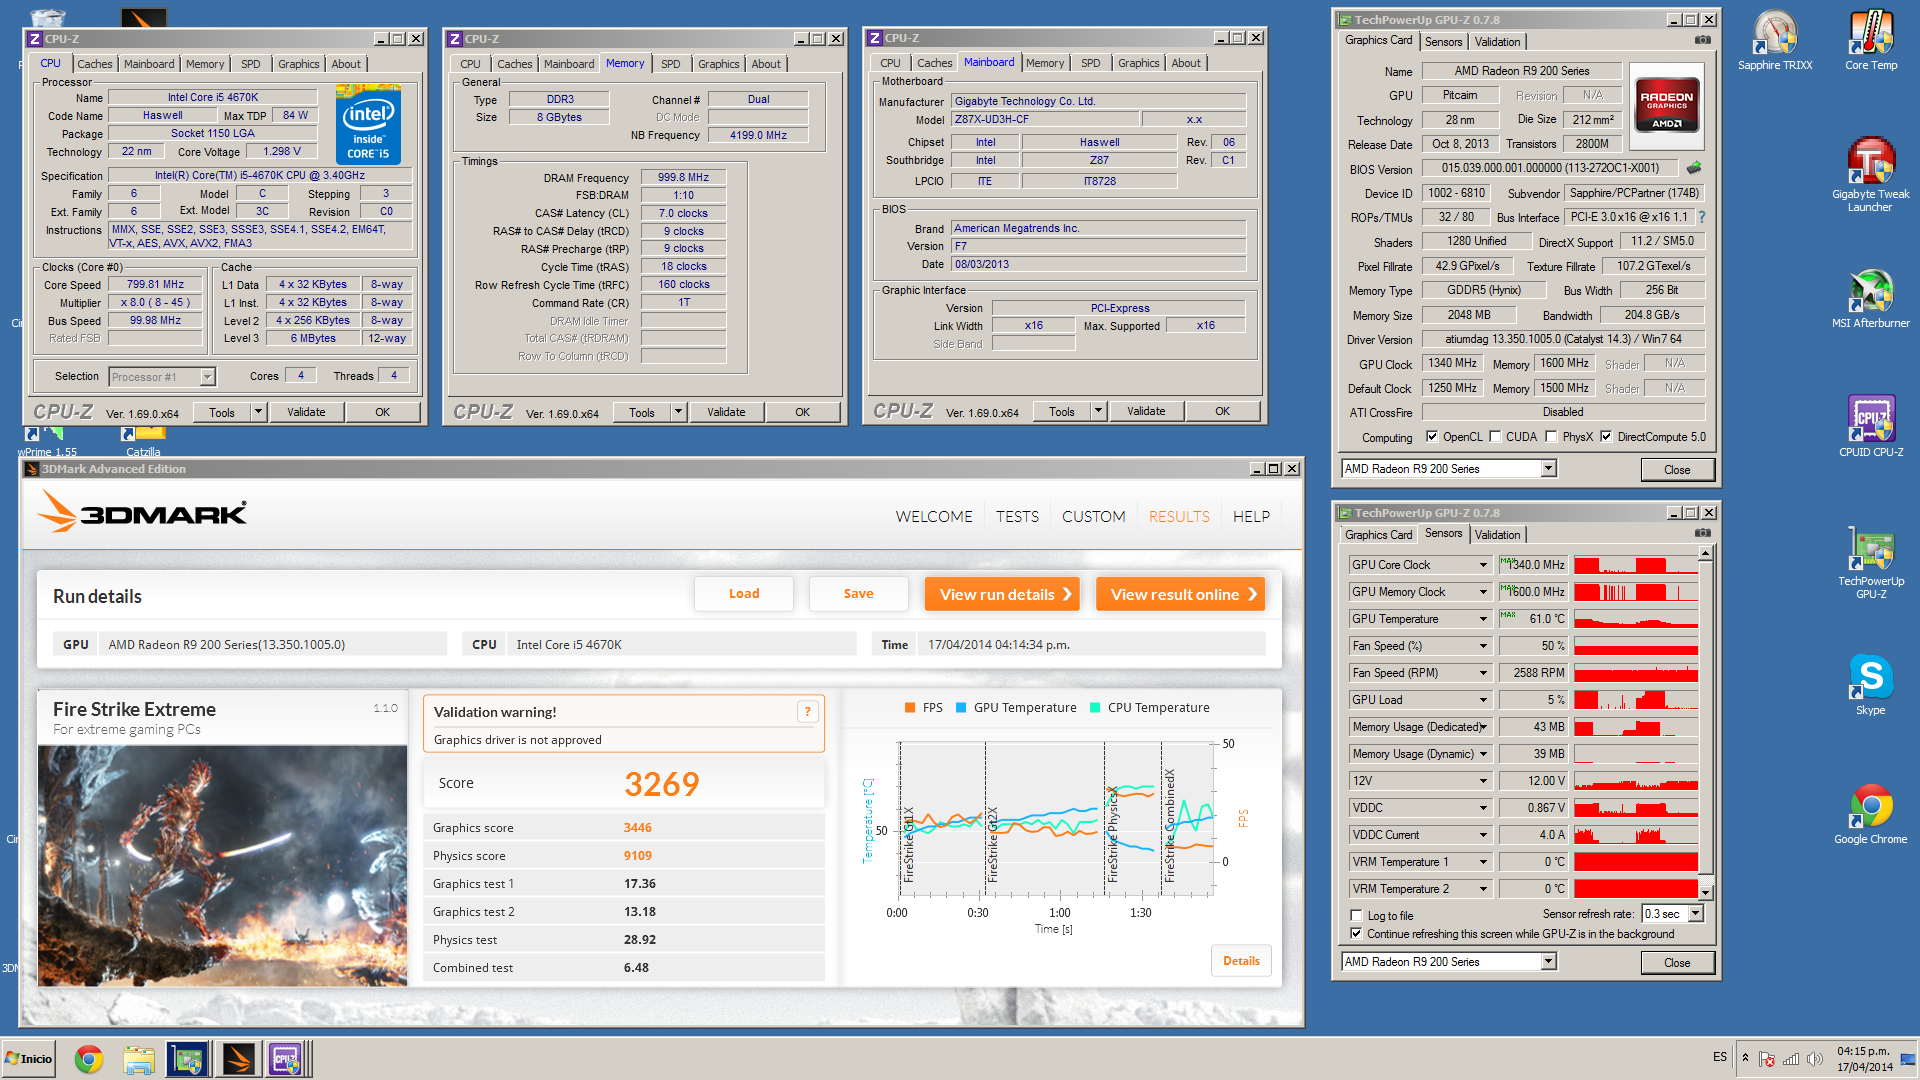The width and height of the screenshot is (1920, 1080).
Task: Open Windows Explorer from taskbar
Action: 139,1059
